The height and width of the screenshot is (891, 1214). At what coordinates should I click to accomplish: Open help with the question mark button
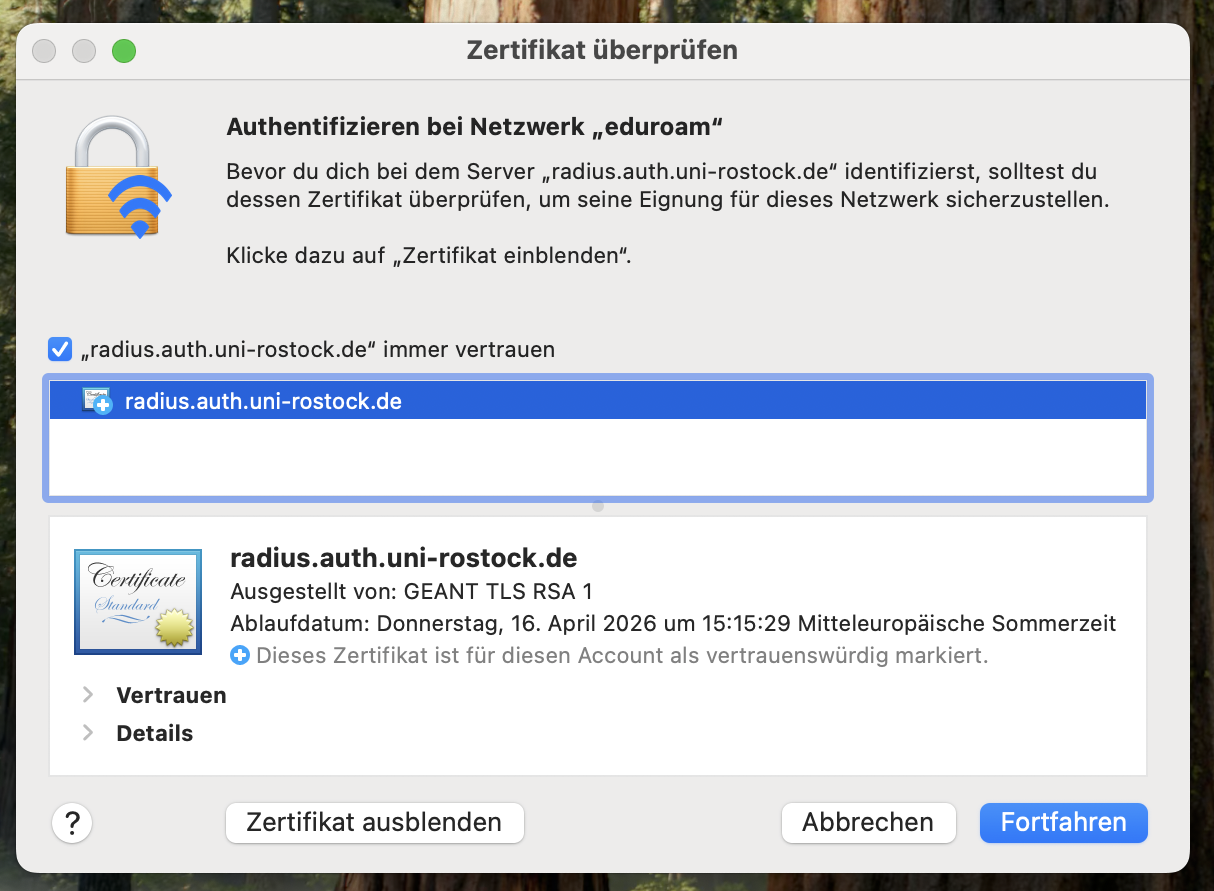point(72,823)
